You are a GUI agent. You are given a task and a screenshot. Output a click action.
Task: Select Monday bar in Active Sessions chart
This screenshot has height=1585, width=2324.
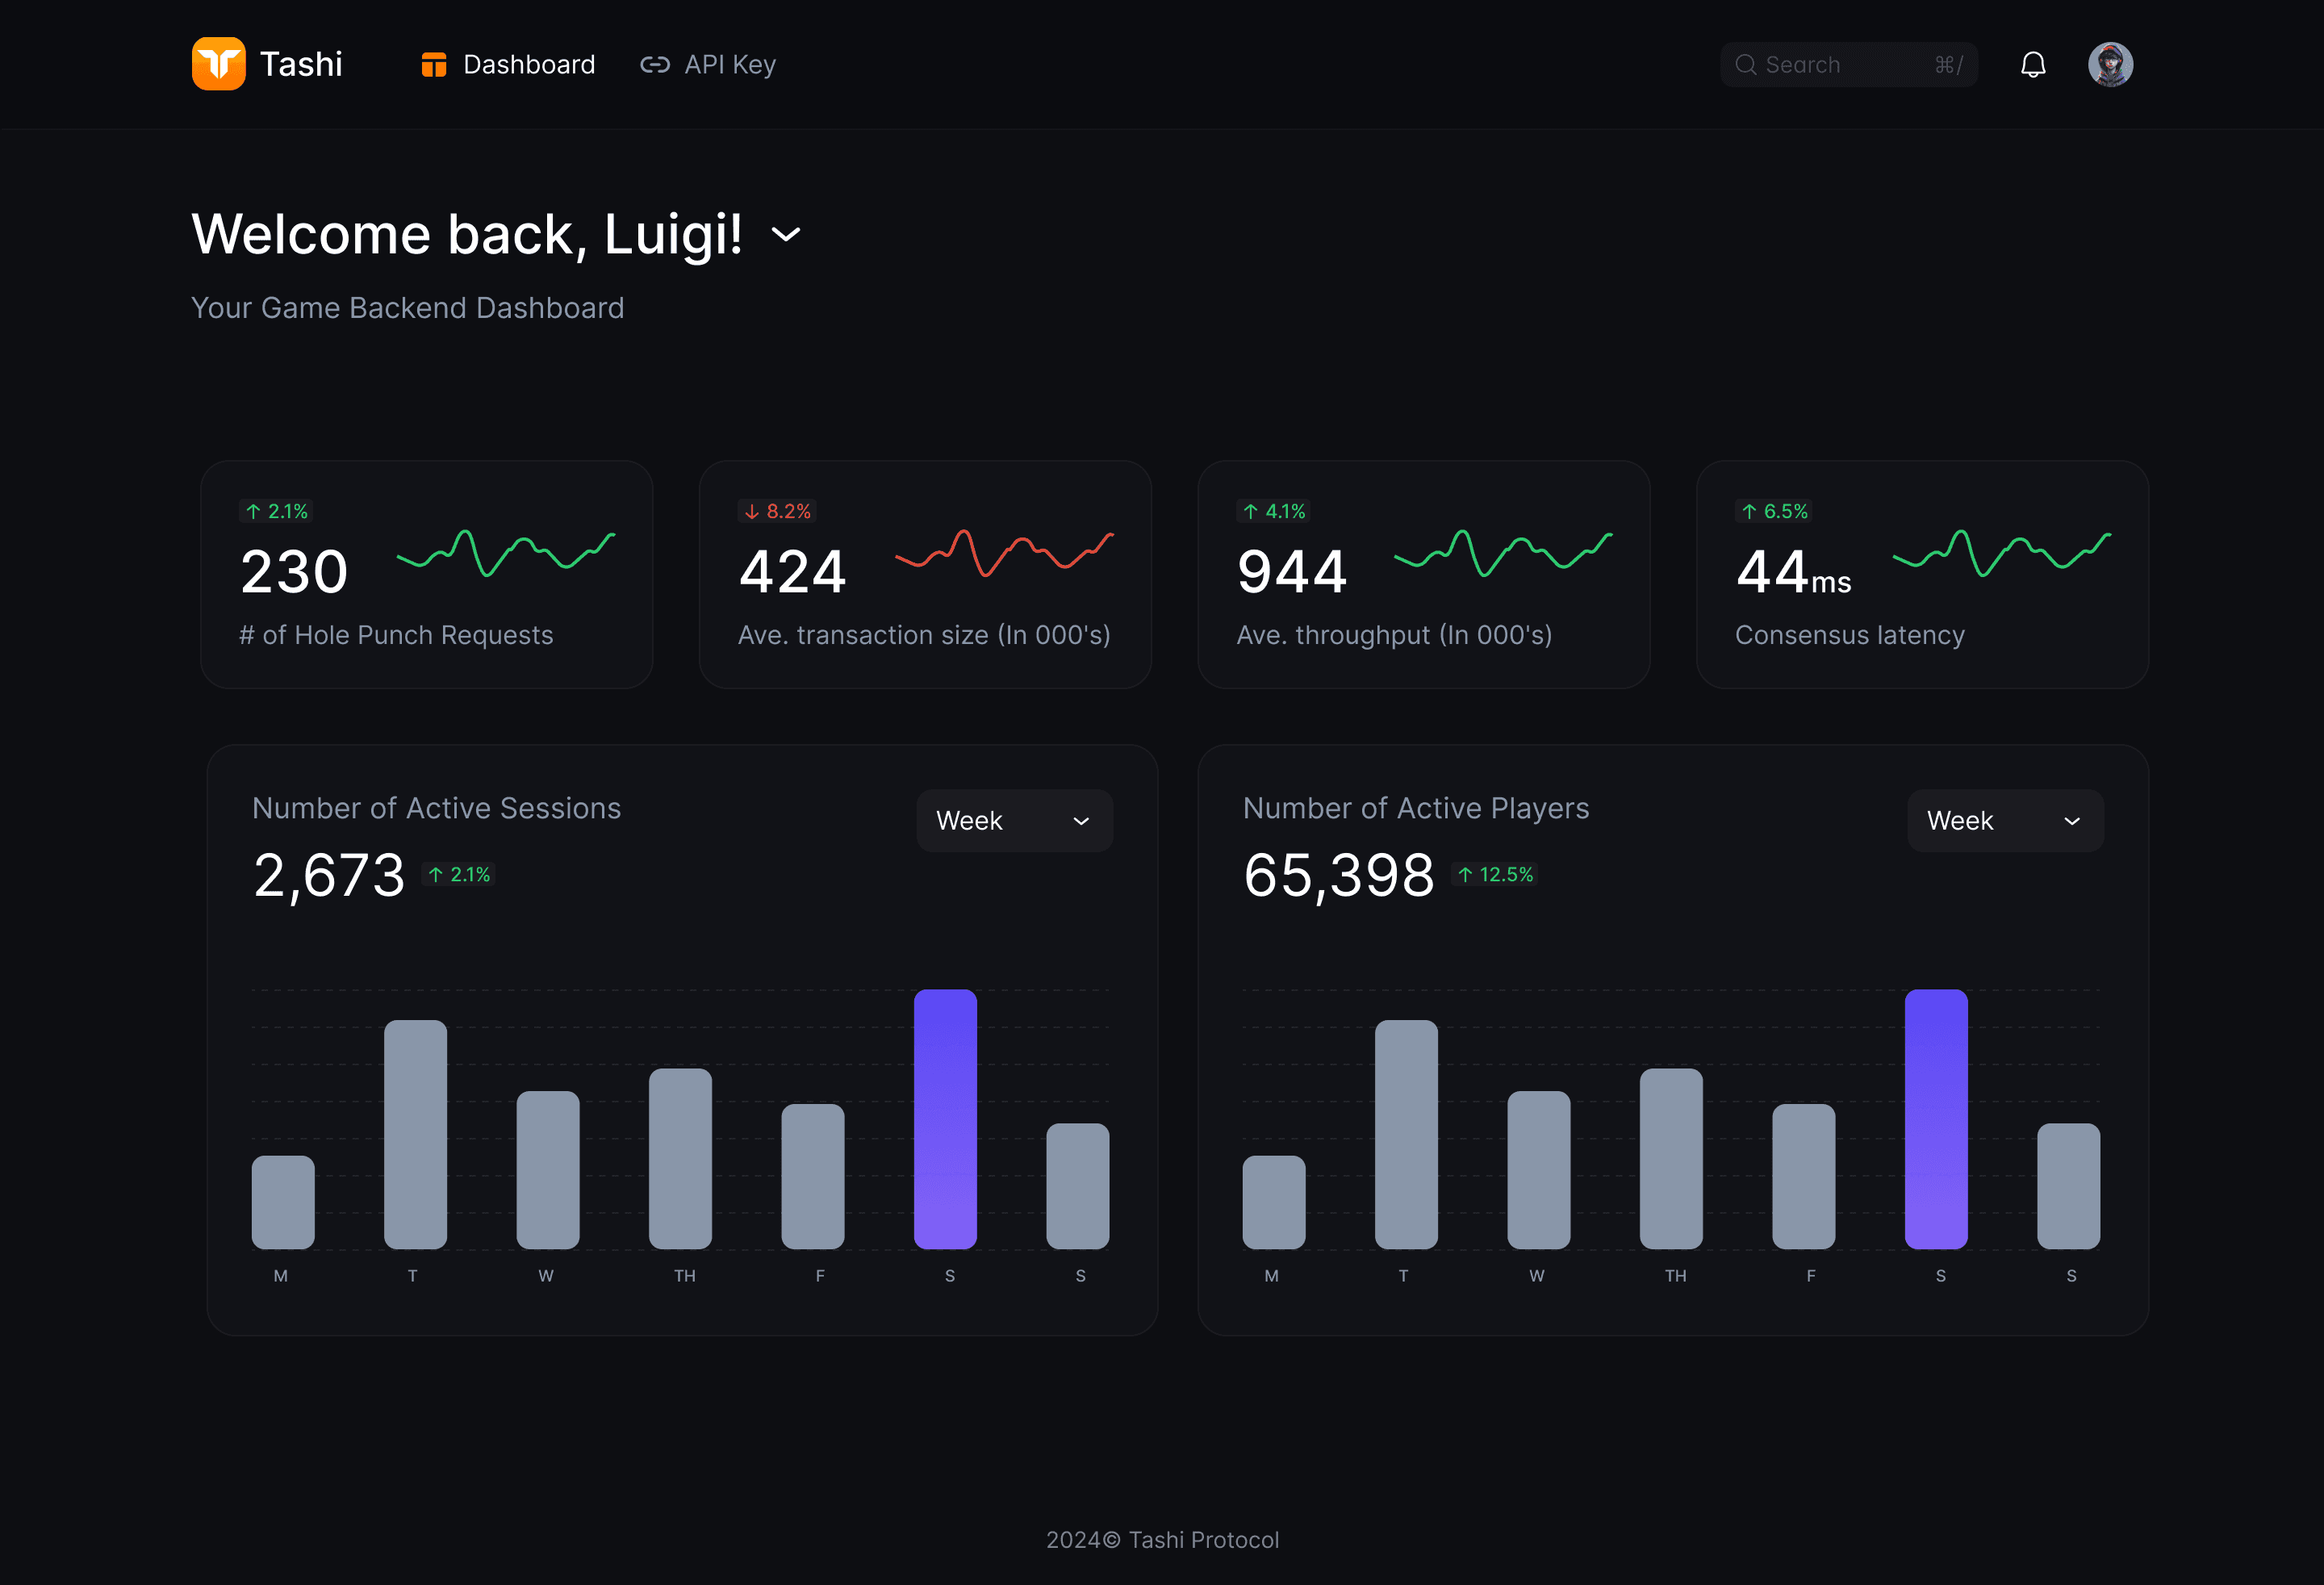coord(283,1202)
